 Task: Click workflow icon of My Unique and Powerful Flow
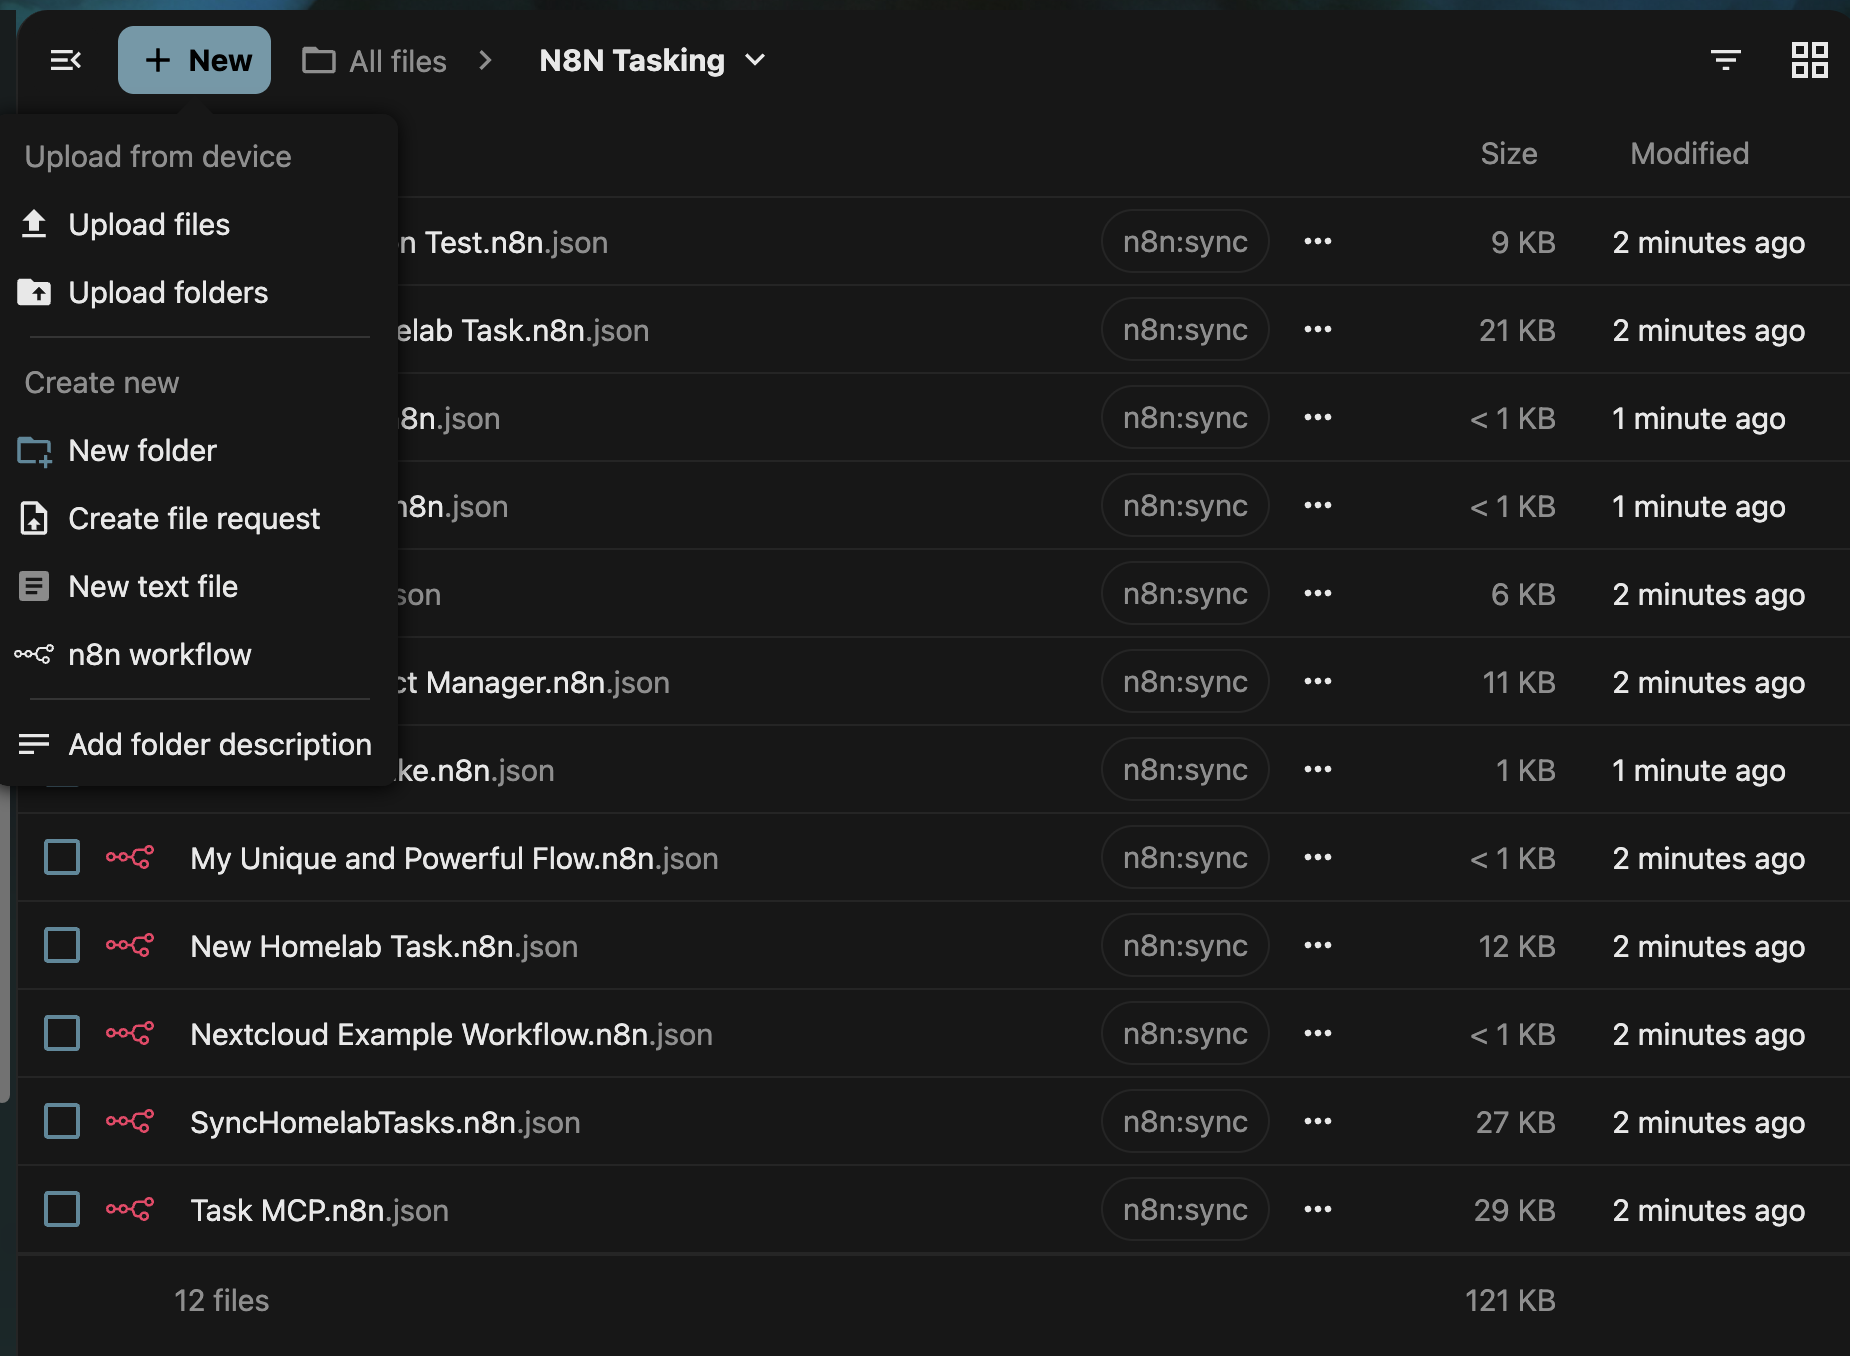coord(130,857)
